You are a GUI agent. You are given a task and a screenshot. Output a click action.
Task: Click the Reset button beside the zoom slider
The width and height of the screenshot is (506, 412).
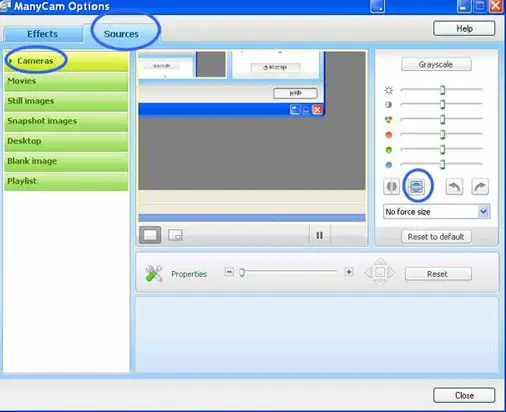pos(438,274)
